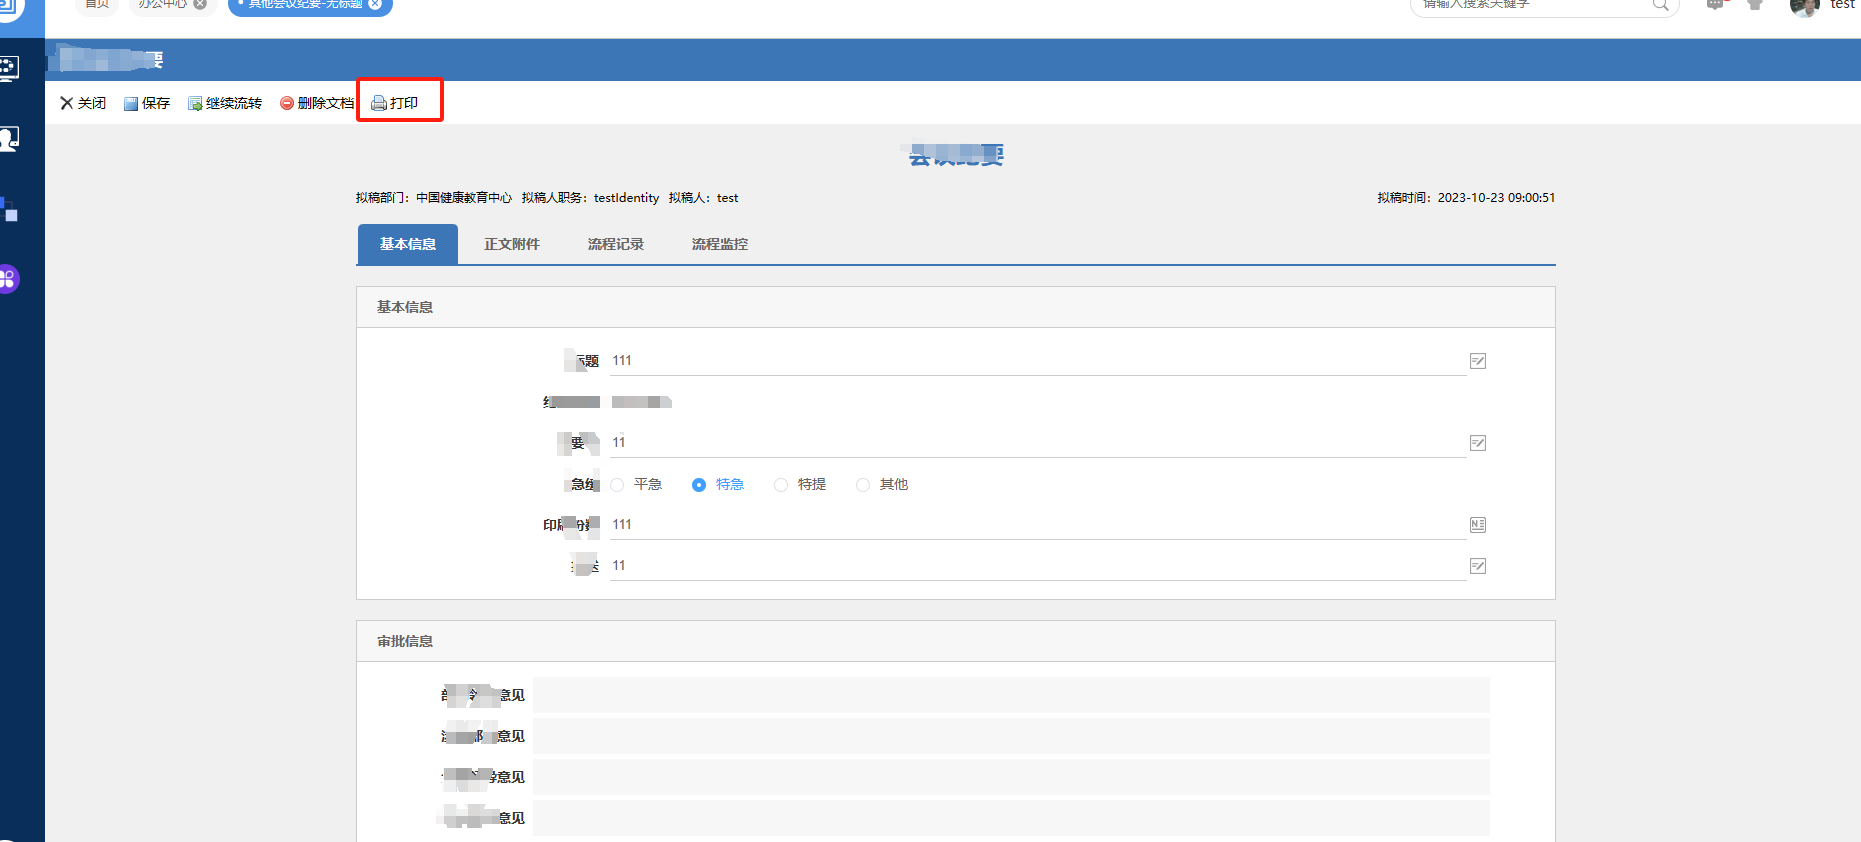This screenshot has height=842, width=1861.
Task: Click the testIdentity text
Action: point(626,198)
